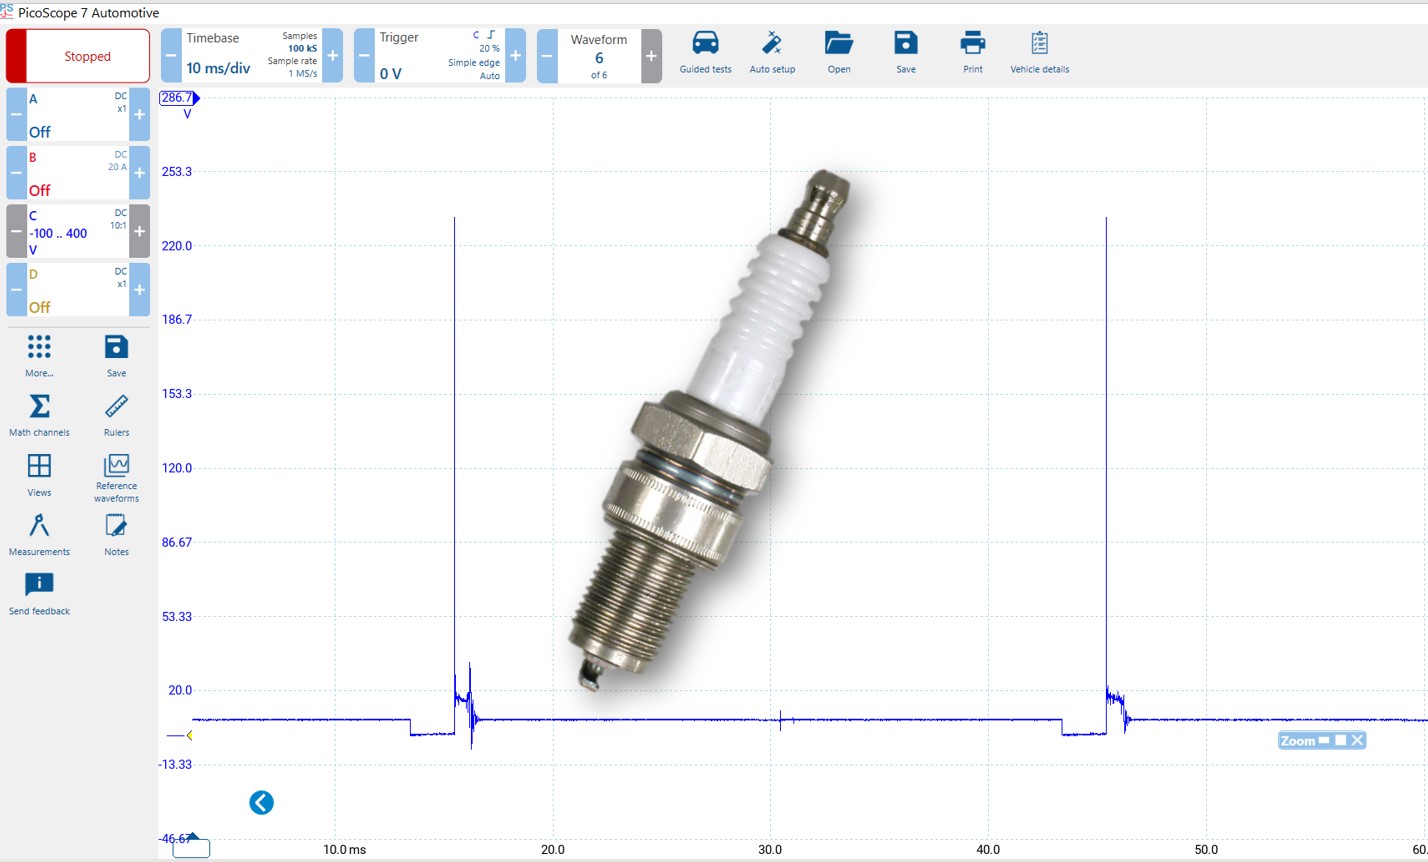The width and height of the screenshot is (1428, 862).
Task: Lower the trigger level with the minus button
Action: tap(364, 56)
